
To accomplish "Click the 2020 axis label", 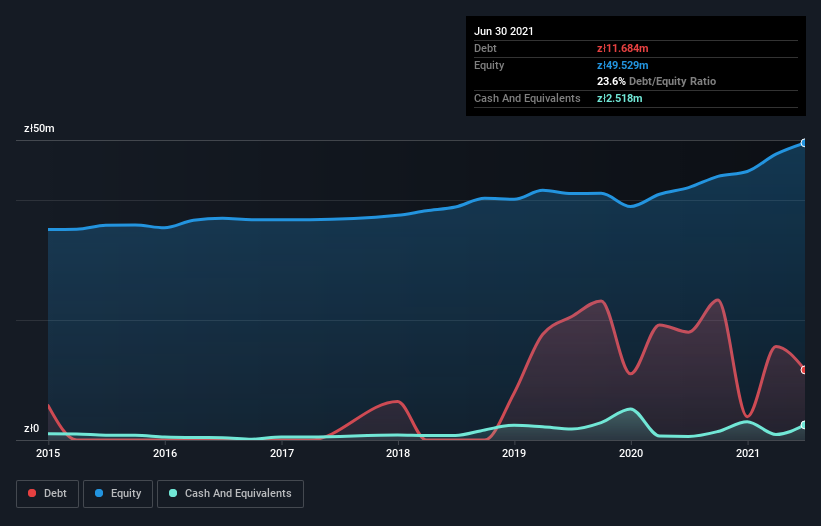I will 631,453.
